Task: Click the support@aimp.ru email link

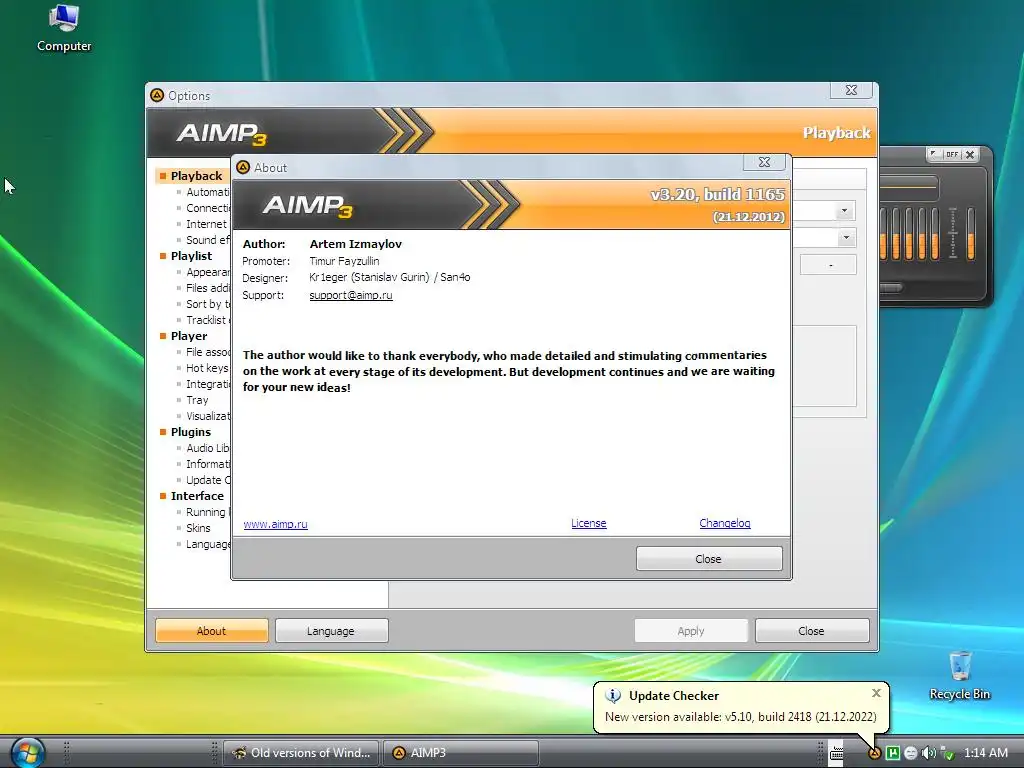Action: click(351, 295)
